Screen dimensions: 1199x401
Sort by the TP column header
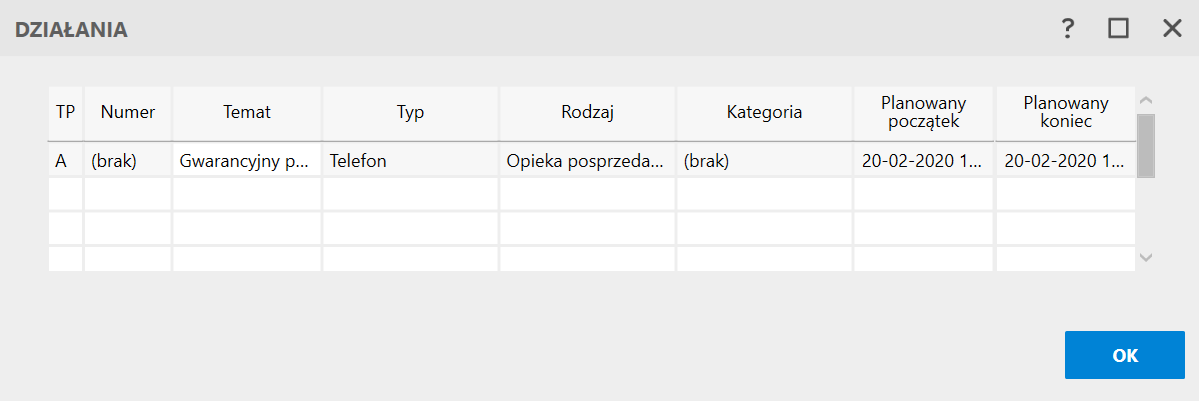point(66,112)
